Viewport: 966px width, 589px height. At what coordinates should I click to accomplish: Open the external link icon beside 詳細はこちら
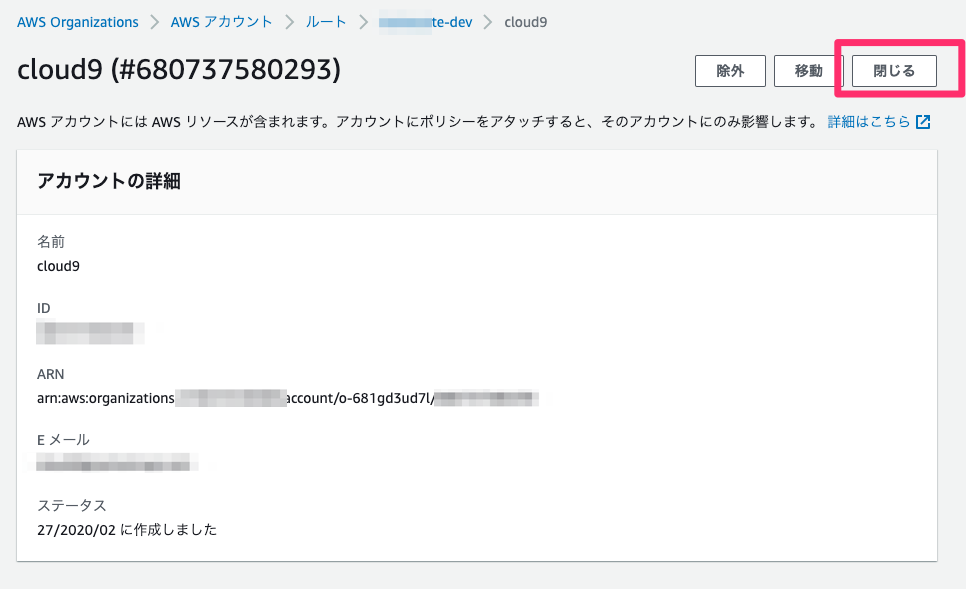tap(923, 122)
